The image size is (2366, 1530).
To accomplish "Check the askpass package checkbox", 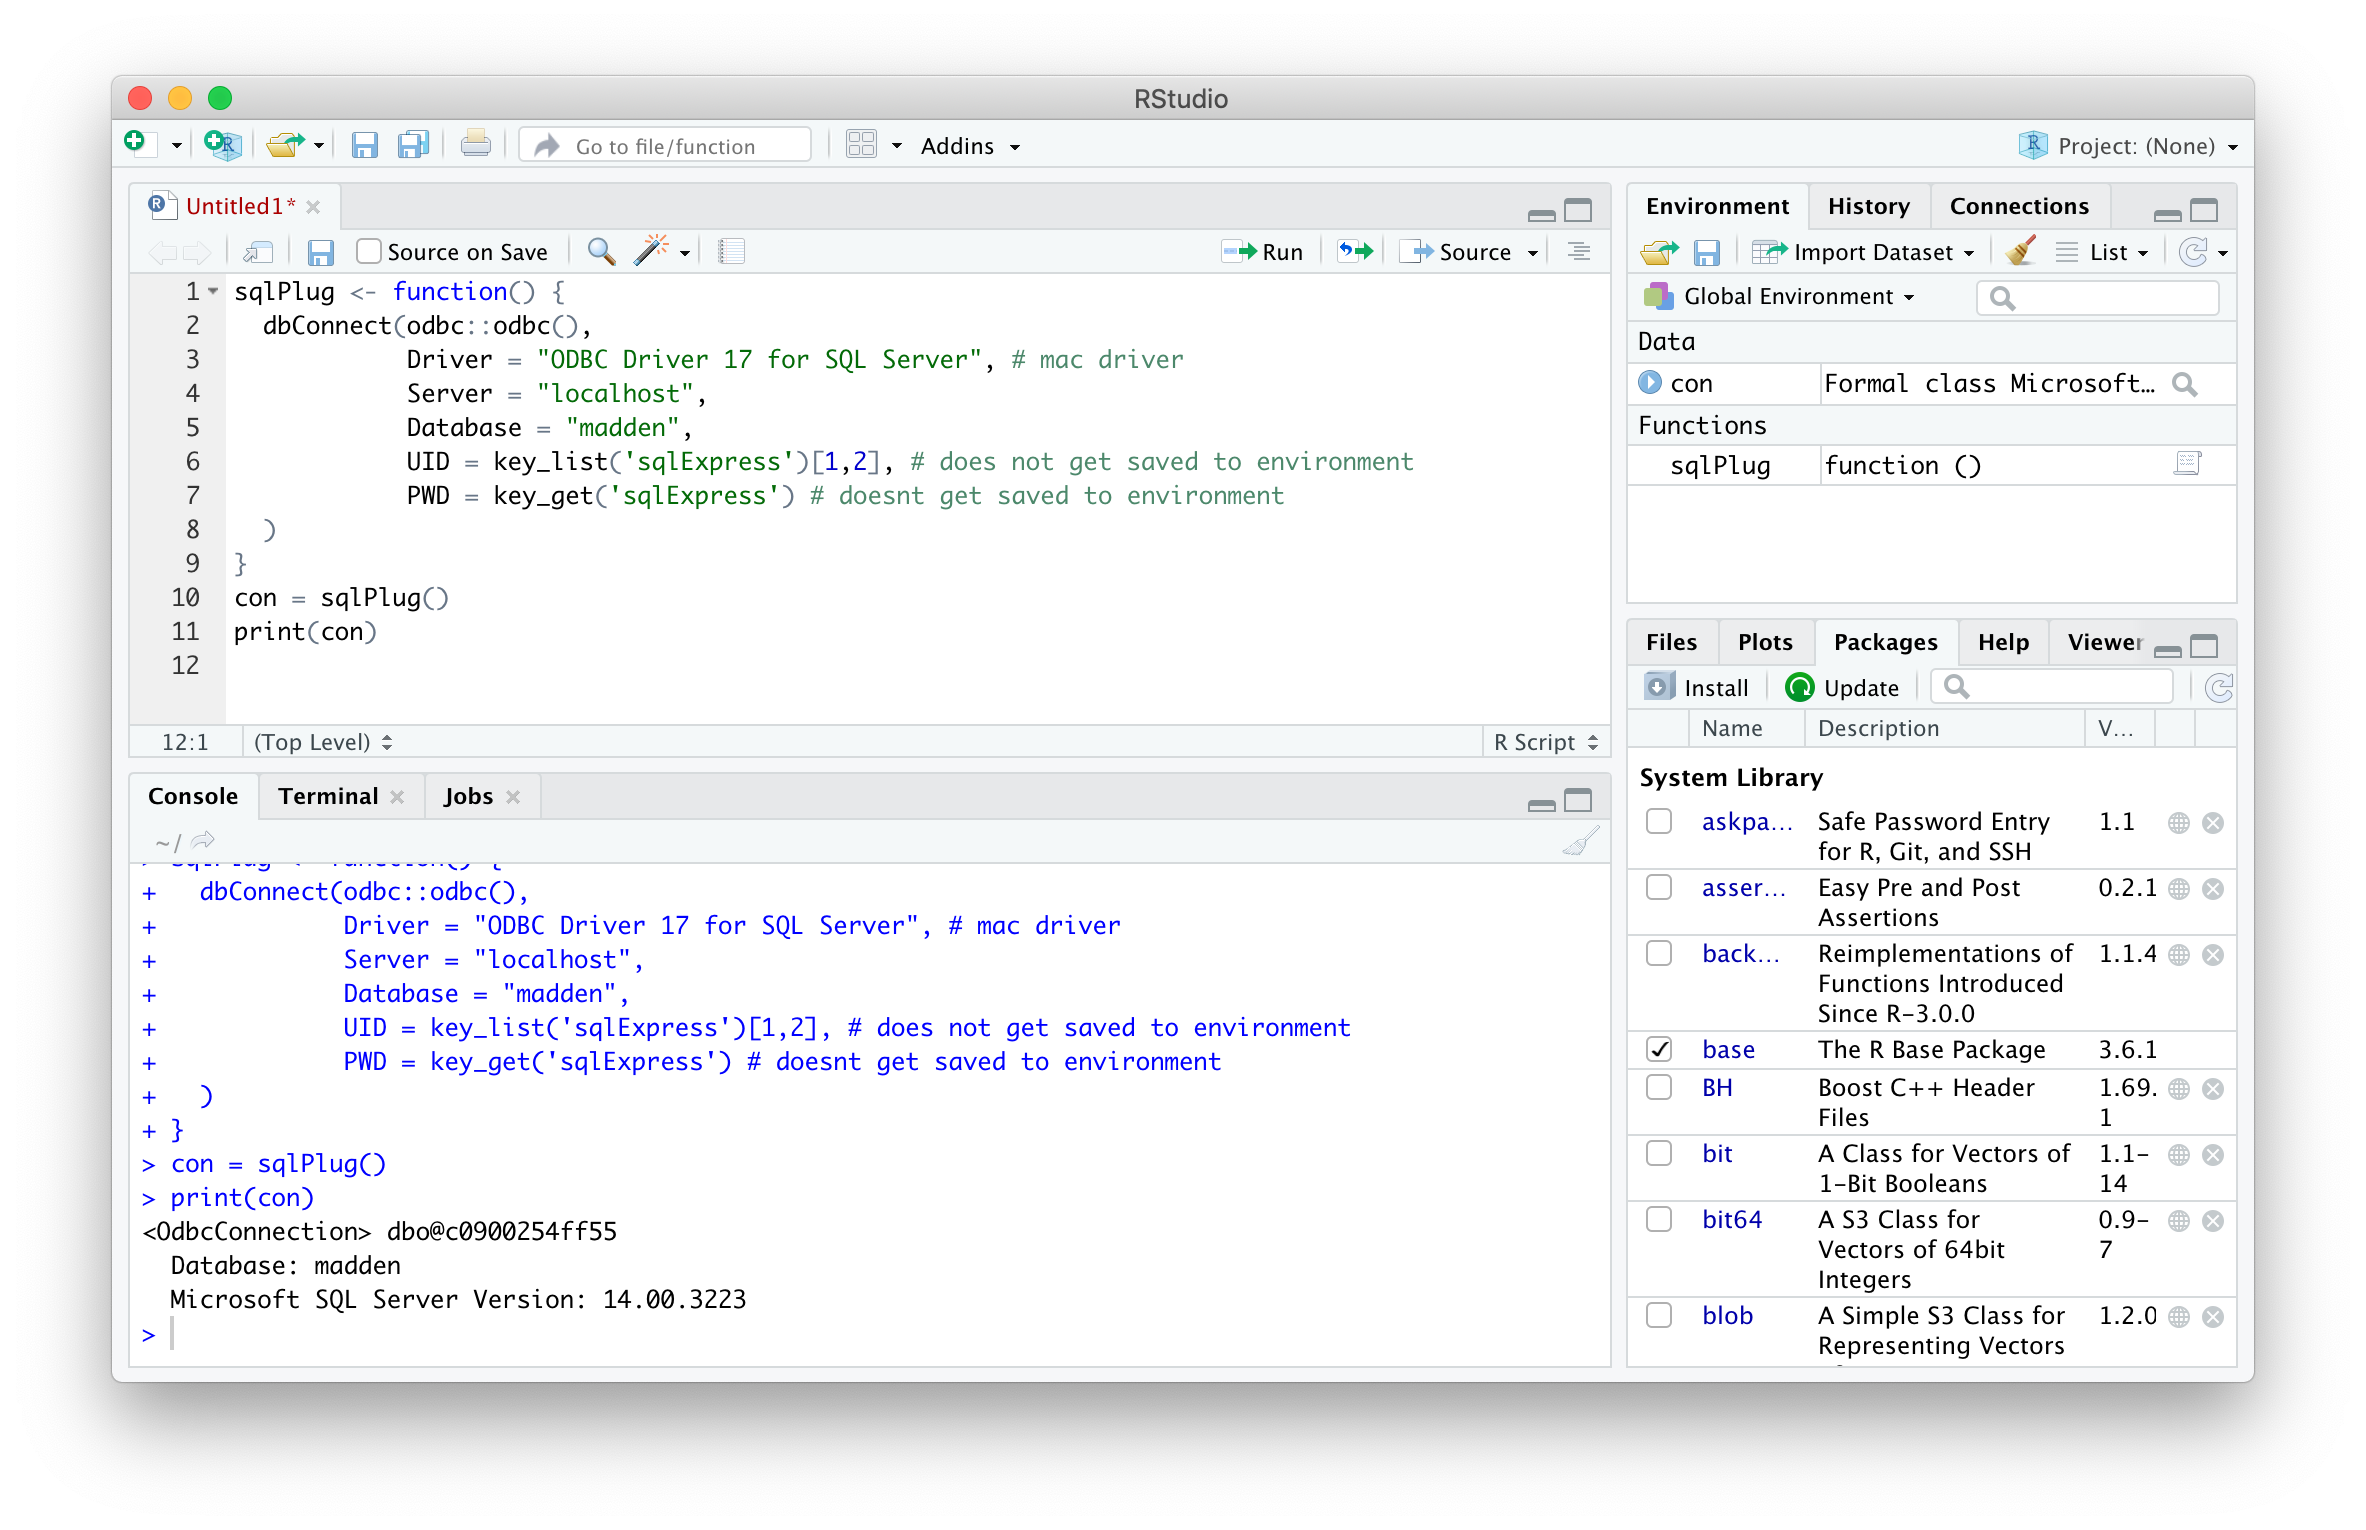I will 1659,822.
